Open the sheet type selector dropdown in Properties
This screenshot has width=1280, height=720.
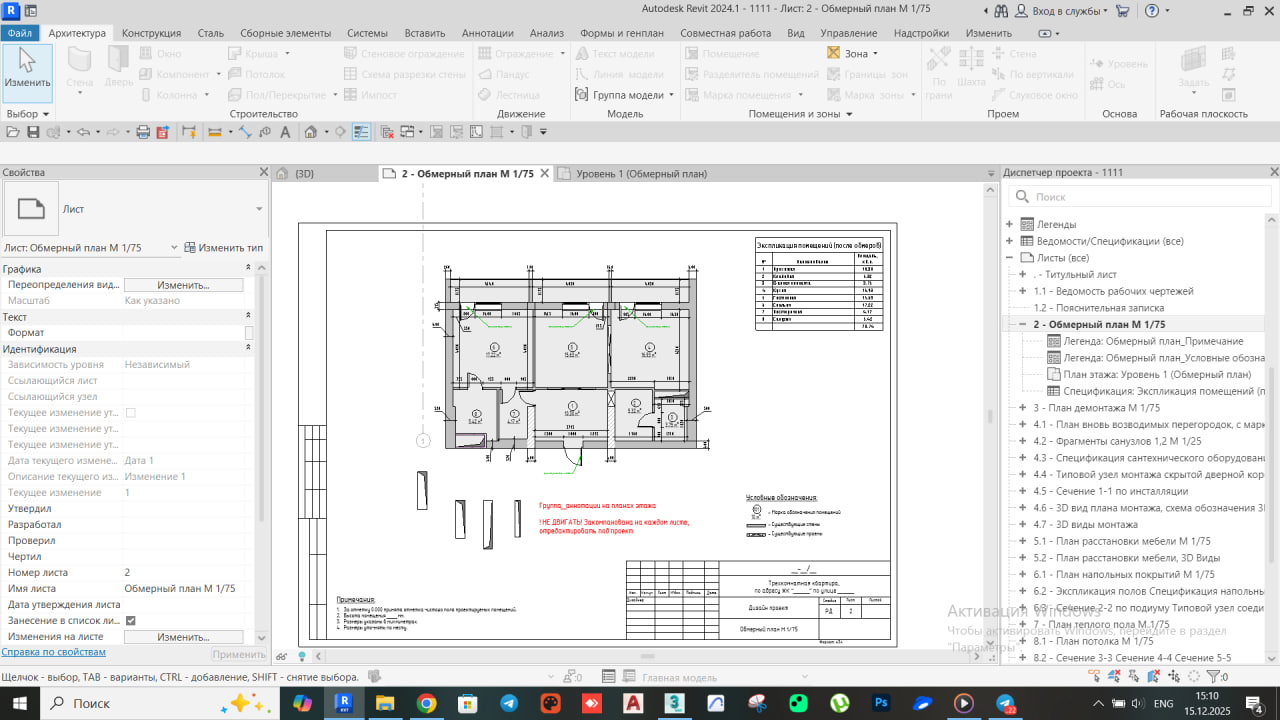coord(259,209)
